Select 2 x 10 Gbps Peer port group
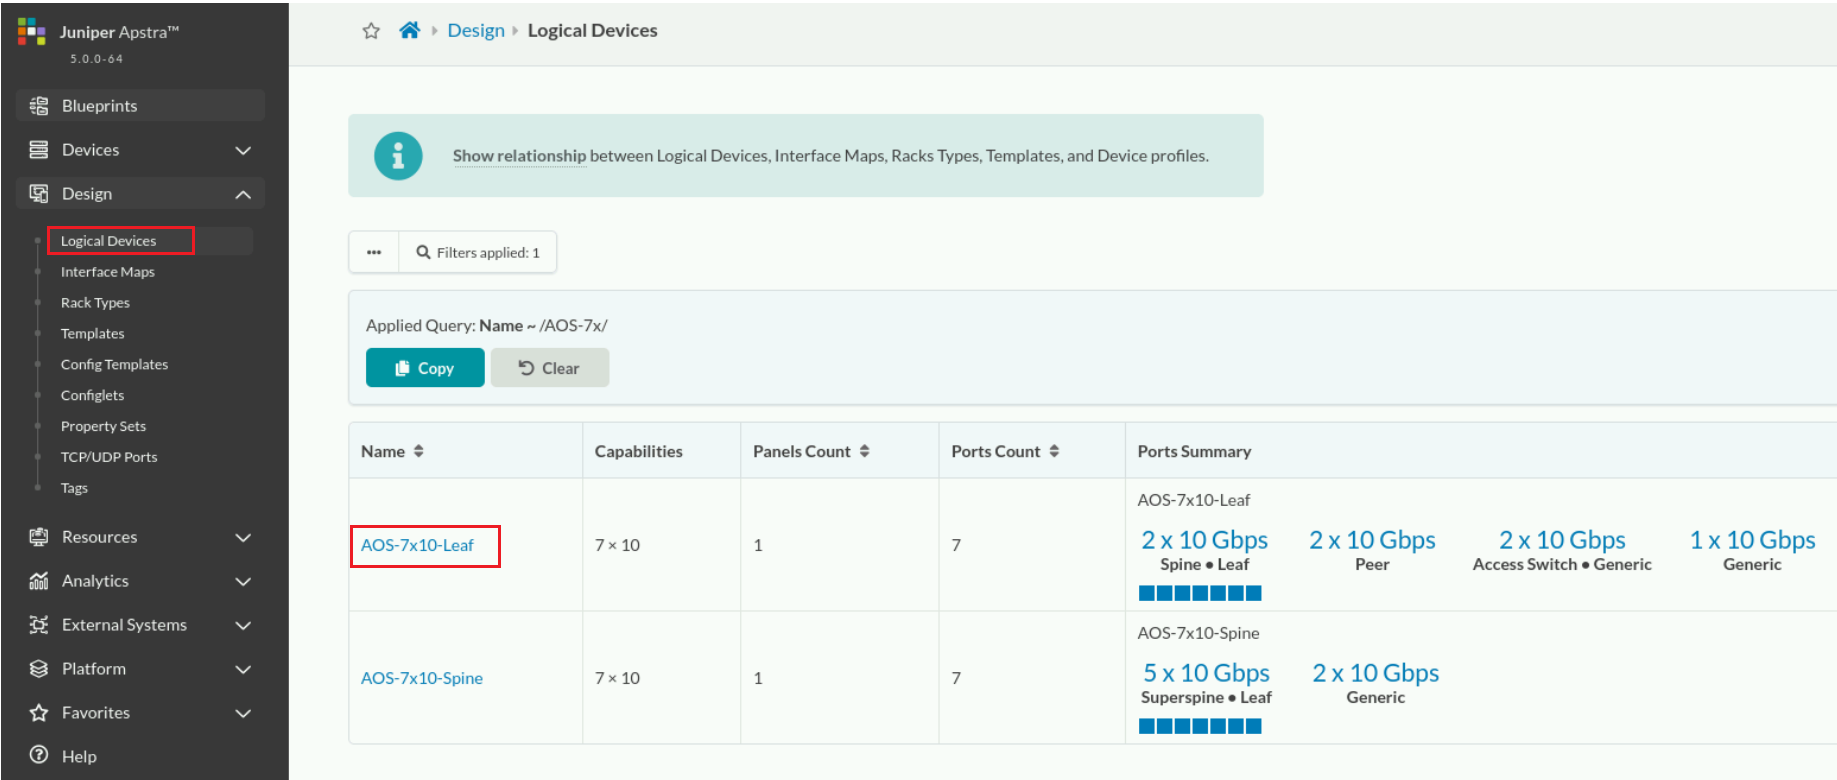Image resolution: width=1837 pixels, height=780 pixels. (1372, 551)
